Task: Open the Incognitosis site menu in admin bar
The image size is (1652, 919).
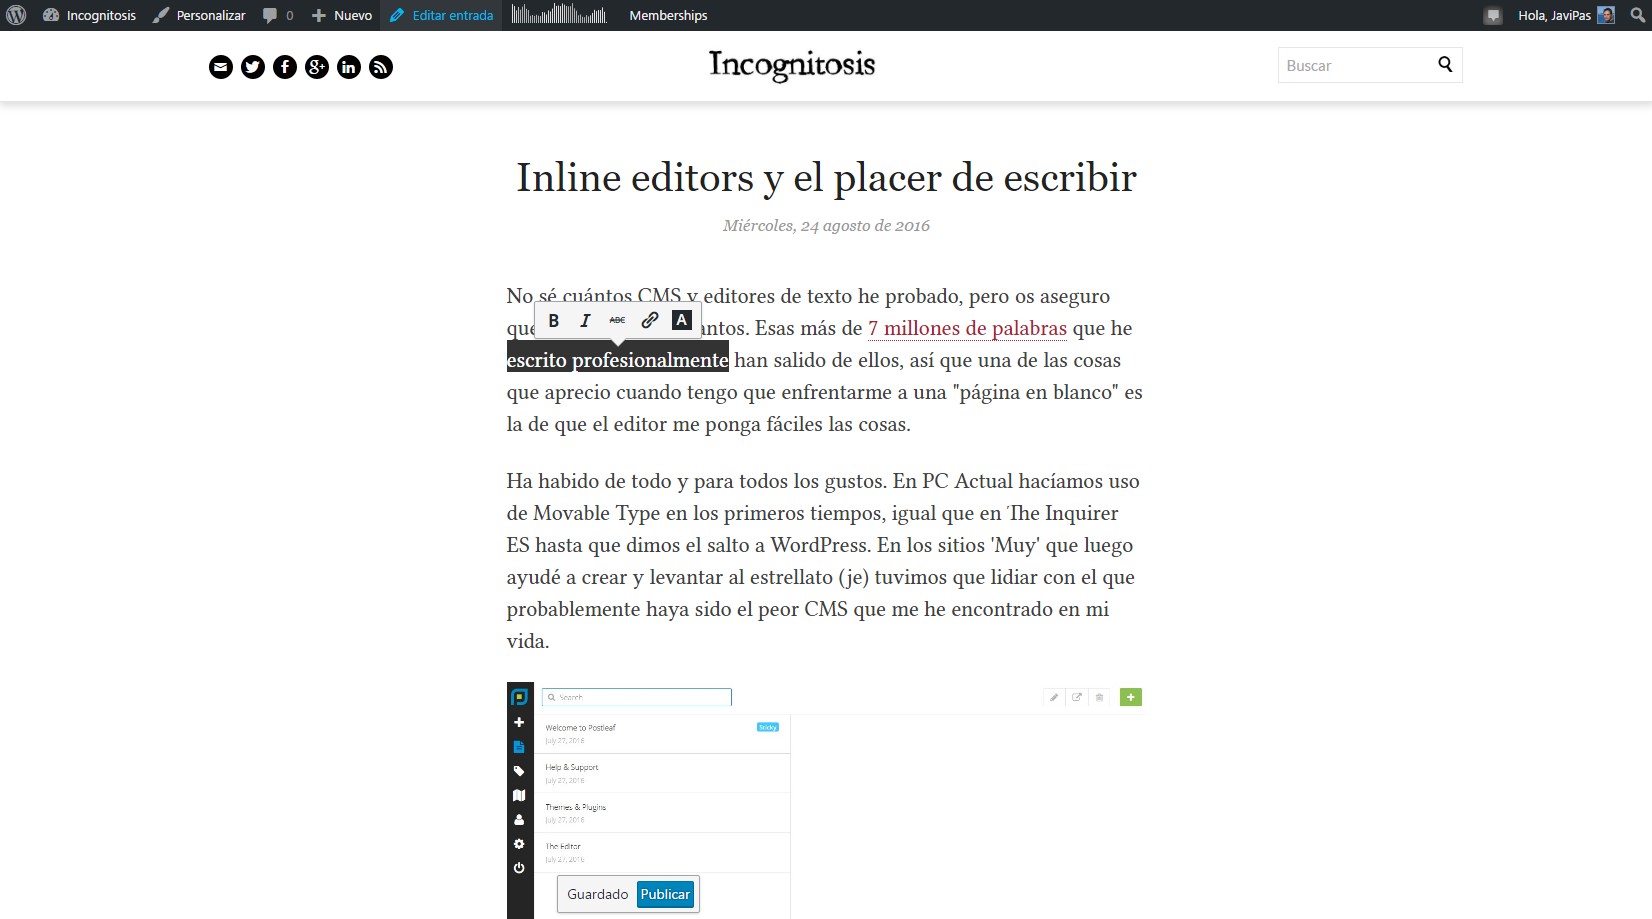Action: pos(89,15)
